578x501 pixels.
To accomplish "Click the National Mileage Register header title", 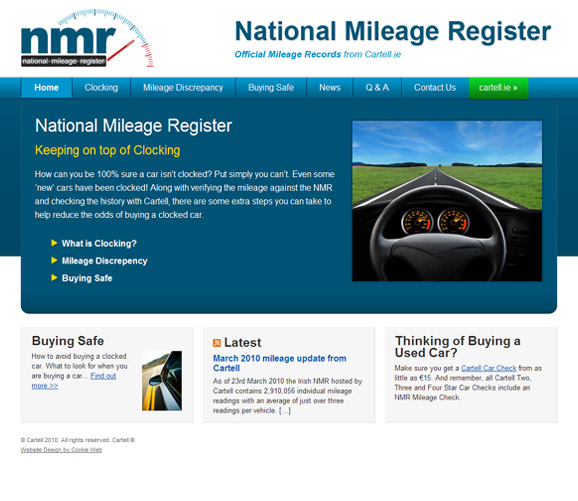I will tap(393, 32).
